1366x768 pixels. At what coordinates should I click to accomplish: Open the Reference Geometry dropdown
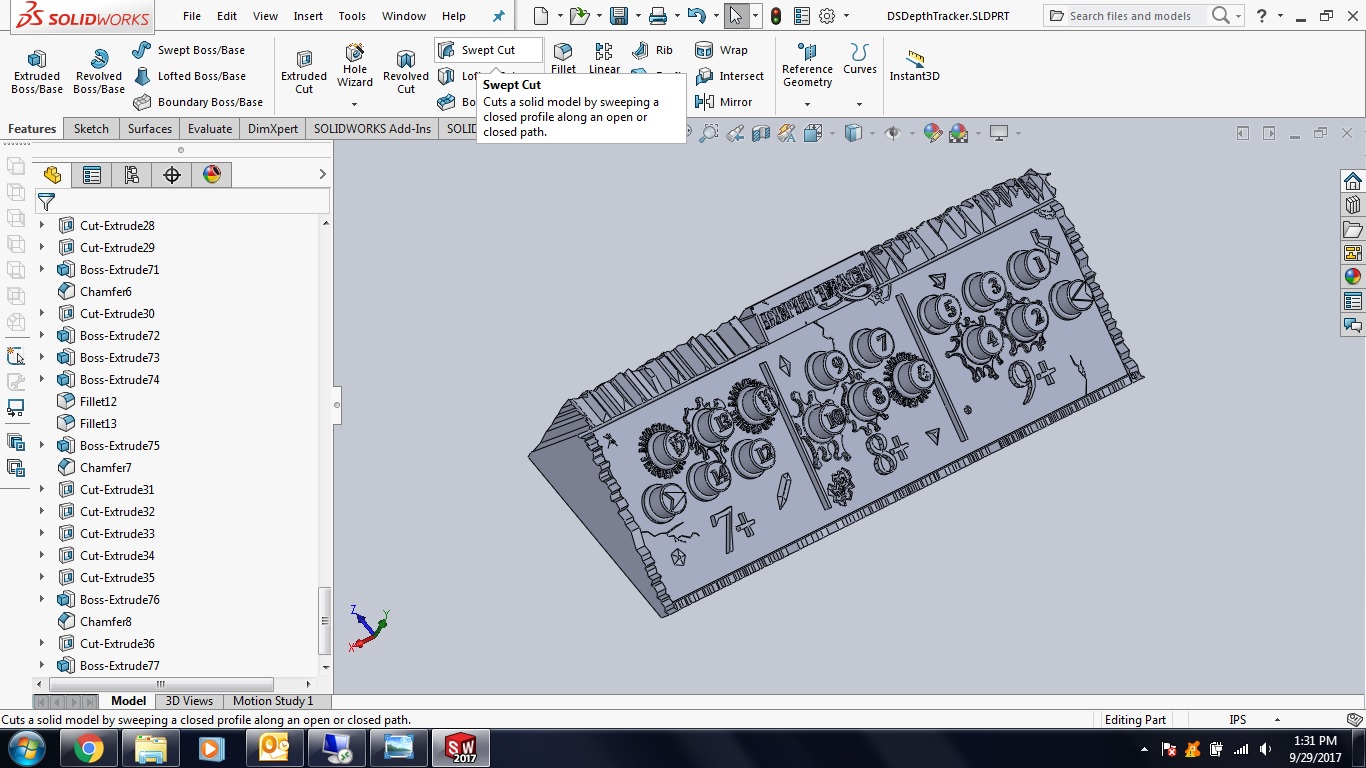pyautogui.click(x=807, y=103)
